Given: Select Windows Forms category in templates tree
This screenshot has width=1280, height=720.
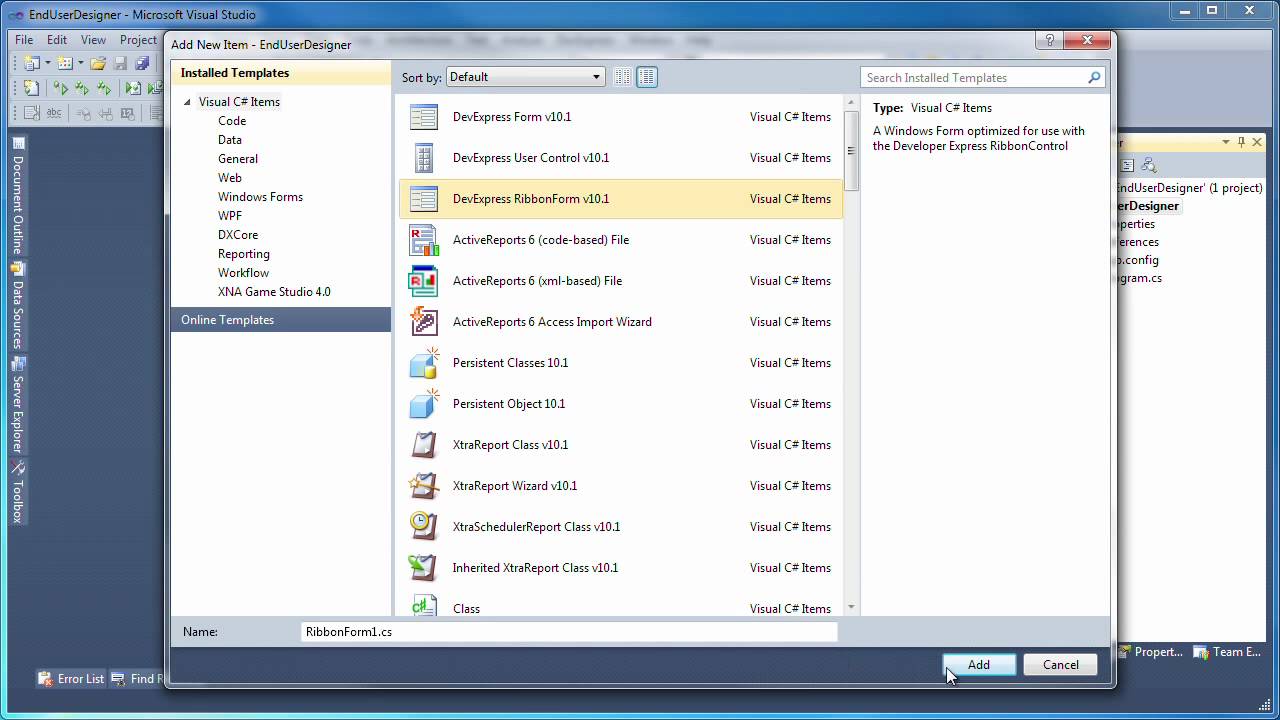Looking at the screenshot, I should (x=260, y=197).
